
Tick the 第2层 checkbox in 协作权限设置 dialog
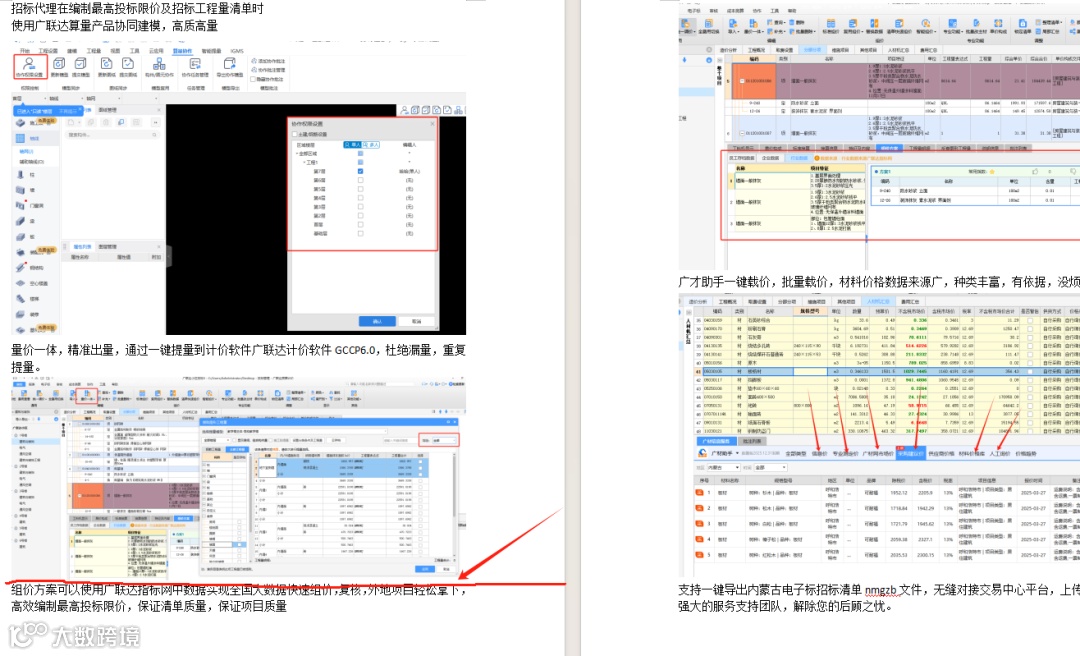(x=360, y=216)
